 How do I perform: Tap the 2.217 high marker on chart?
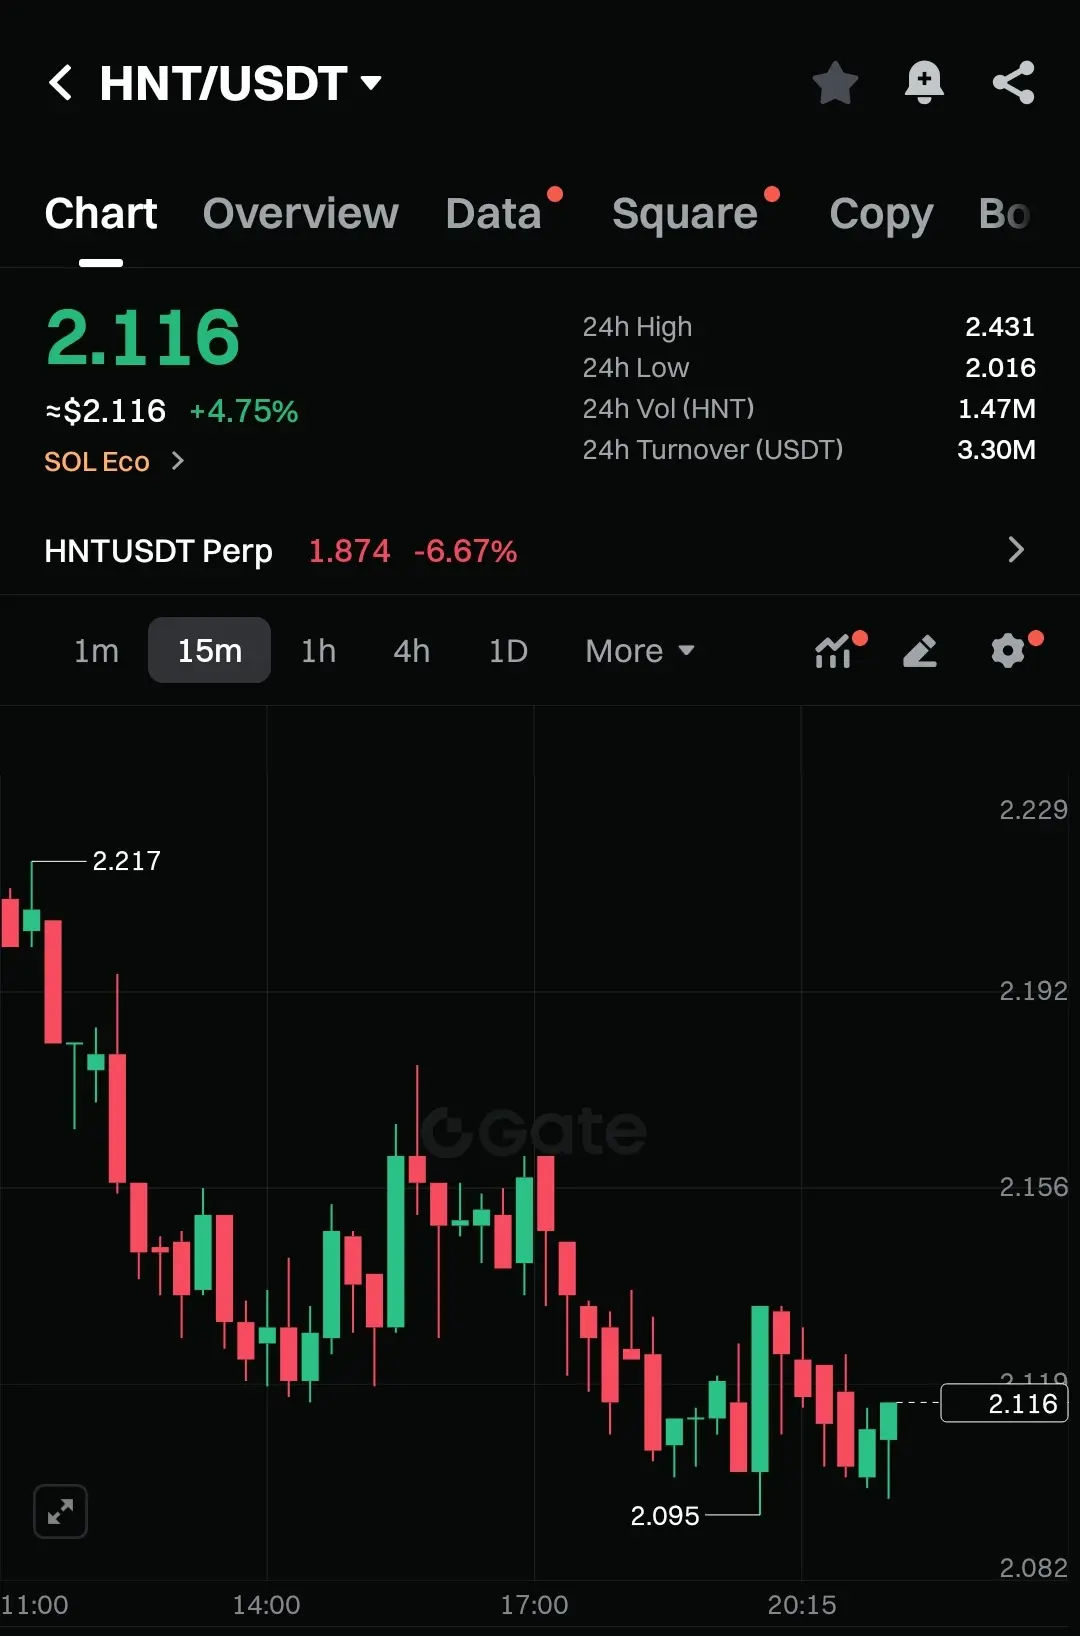click(126, 861)
